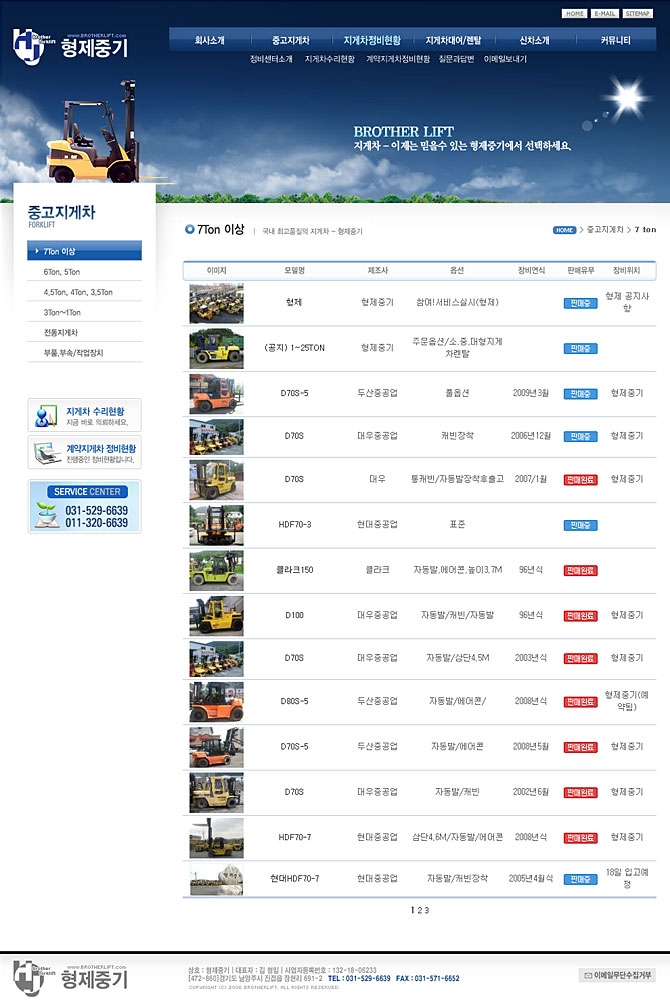The image size is (670, 1002).
Task: Open model name 클라크150
Action: (295, 570)
